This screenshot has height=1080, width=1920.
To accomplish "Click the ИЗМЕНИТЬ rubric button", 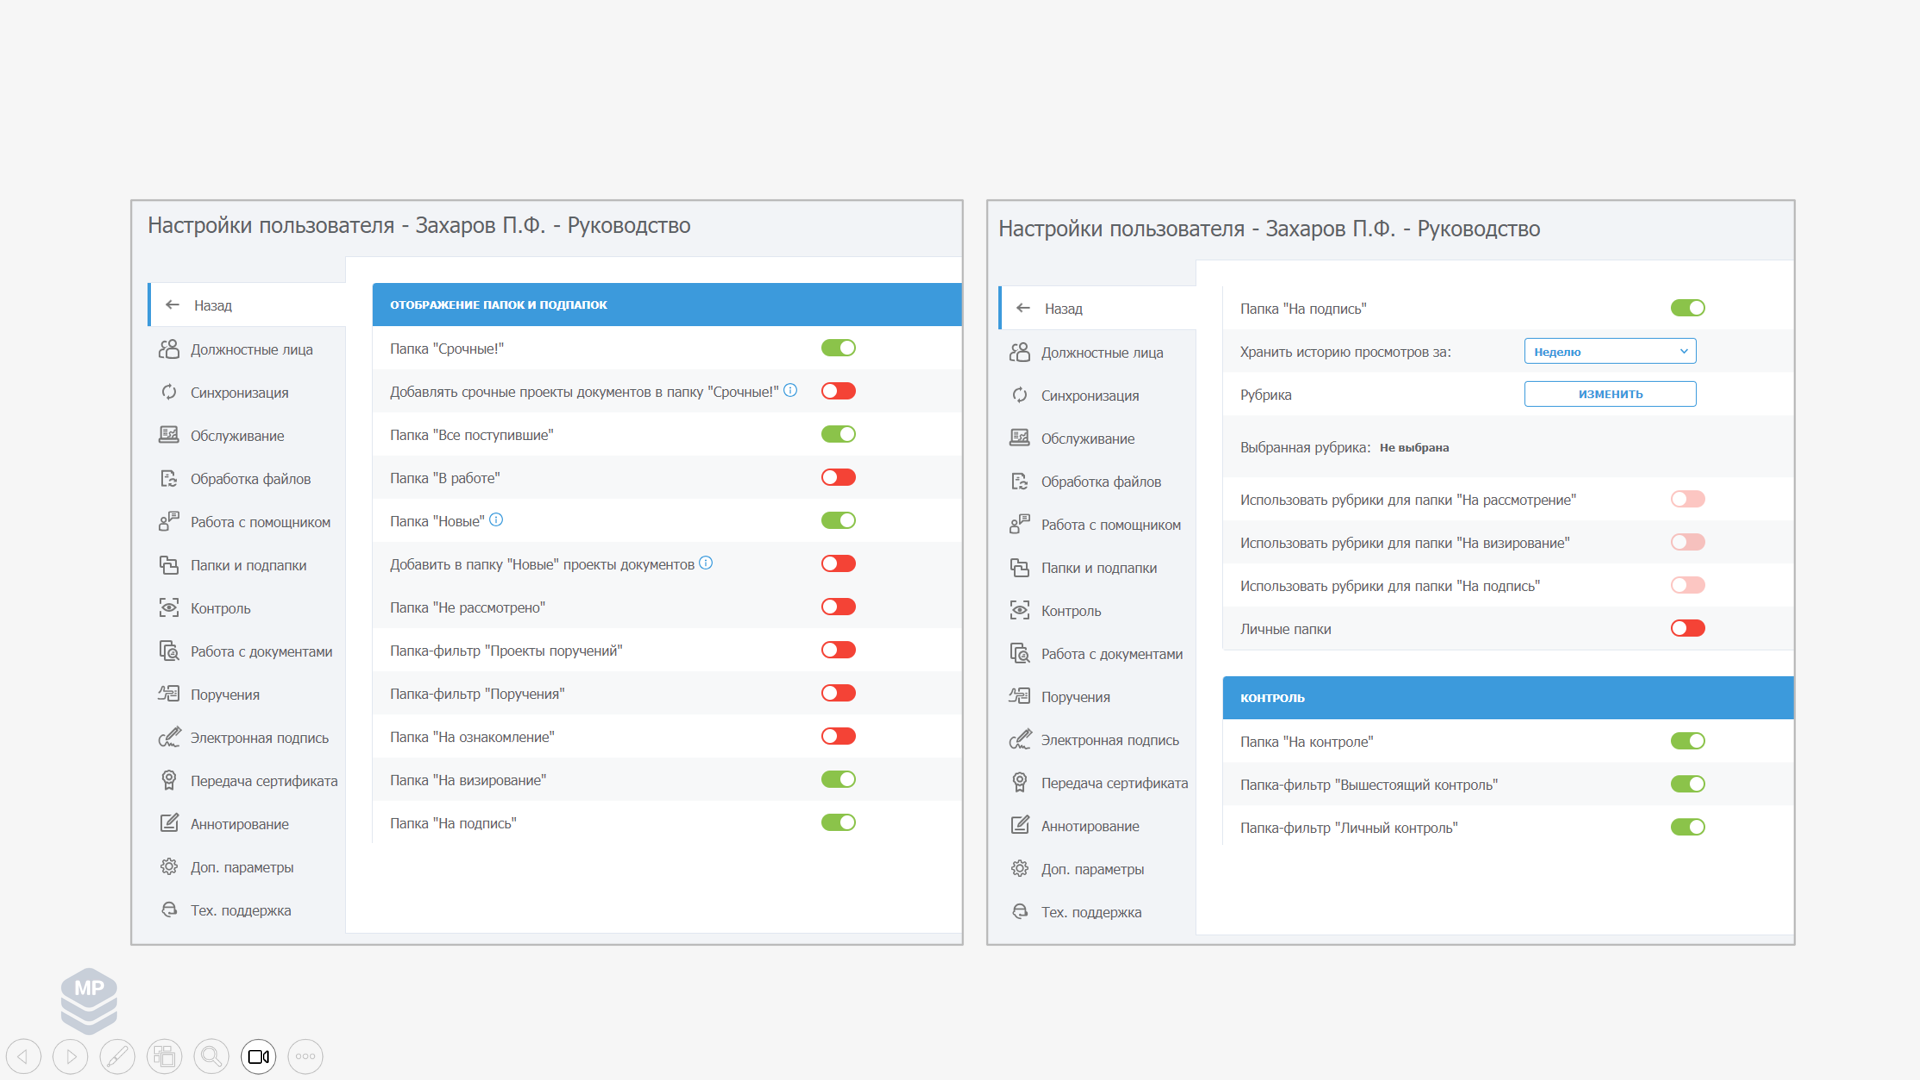I will point(1609,394).
